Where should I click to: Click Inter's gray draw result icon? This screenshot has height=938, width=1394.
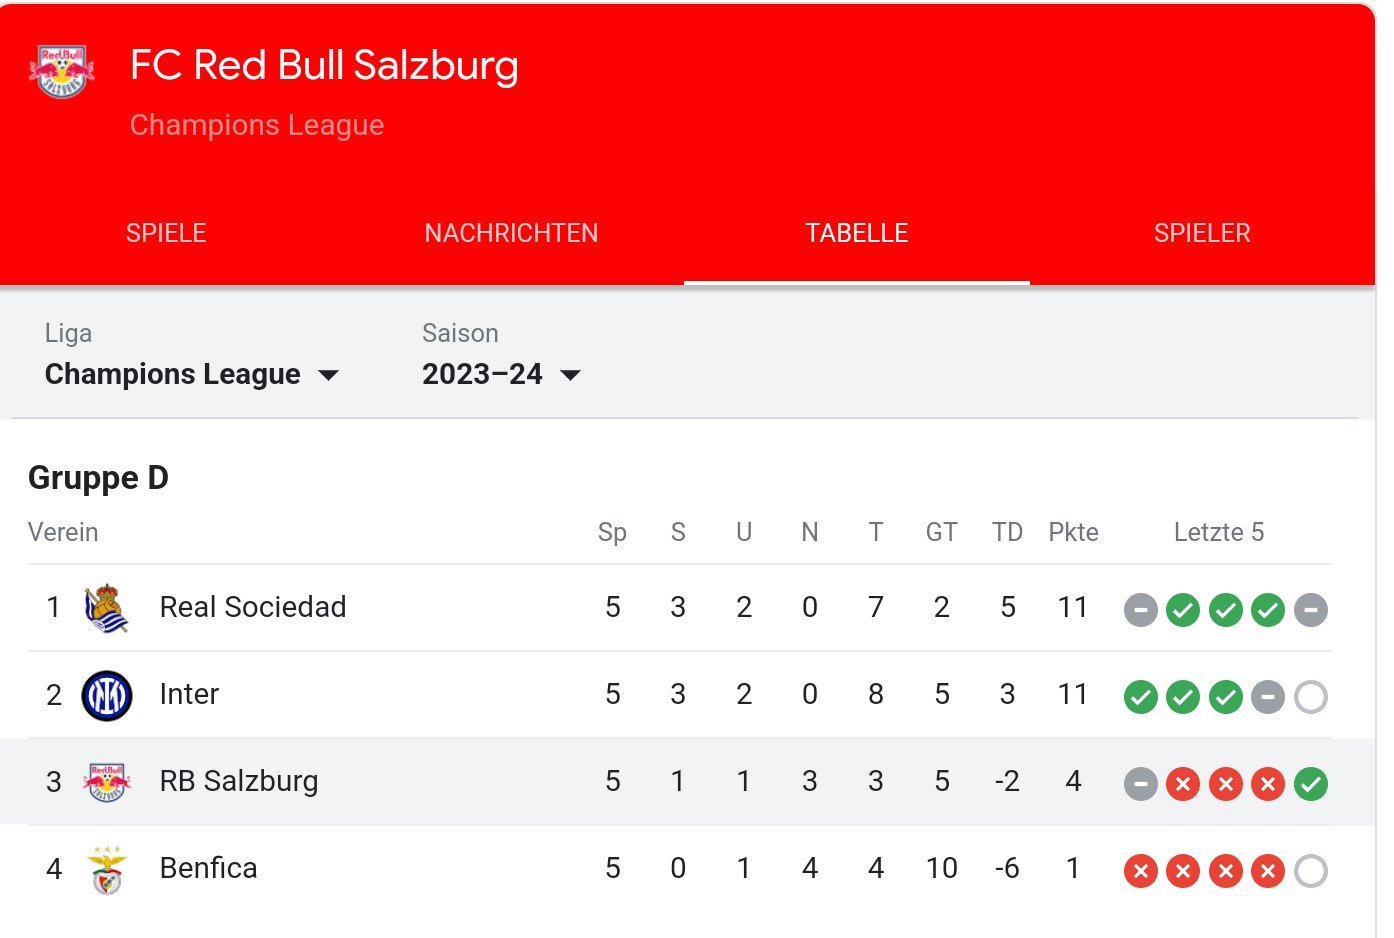click(x=1267, y=697)
